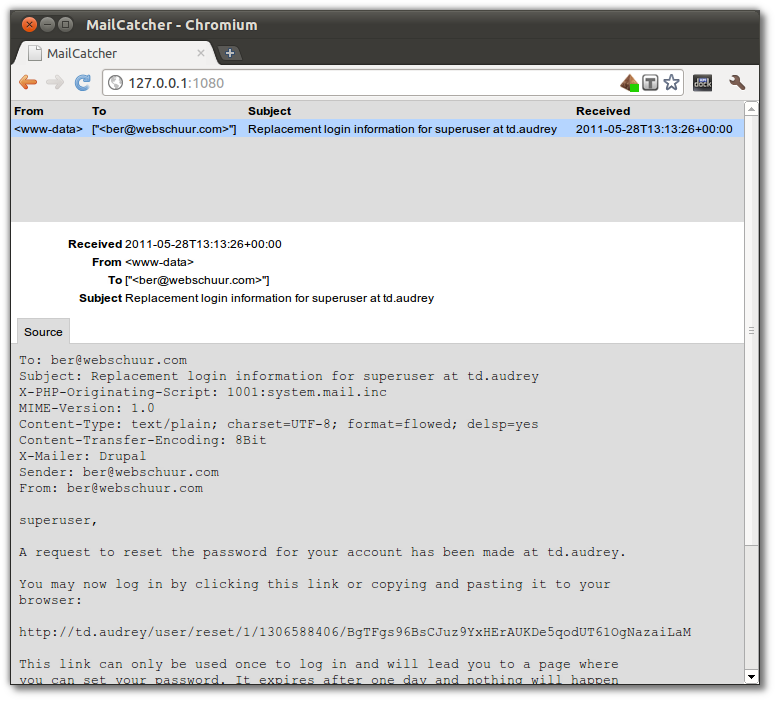
Task: Click the Received column header
Action: 603,111
